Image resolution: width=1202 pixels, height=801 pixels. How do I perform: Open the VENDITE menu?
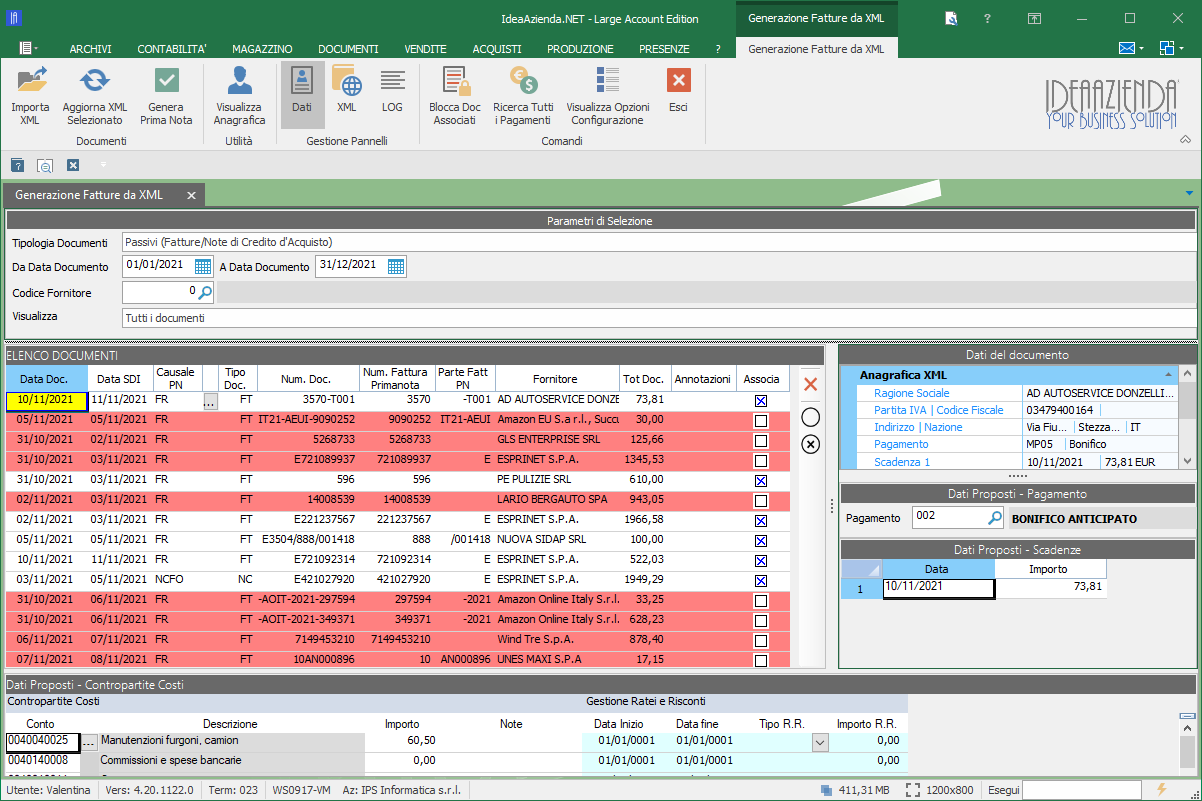(x=425, y=49)
